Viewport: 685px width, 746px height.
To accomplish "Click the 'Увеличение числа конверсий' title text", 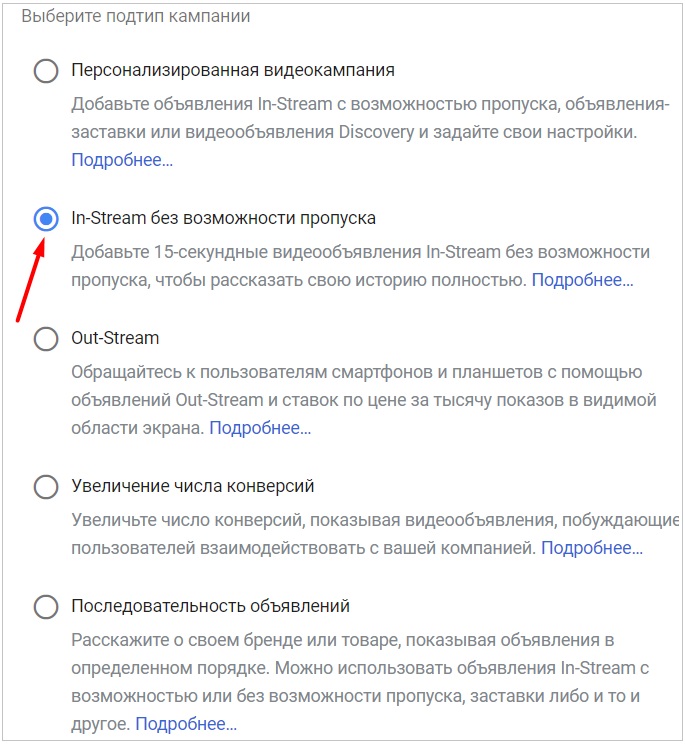I will tap(193, 486).
